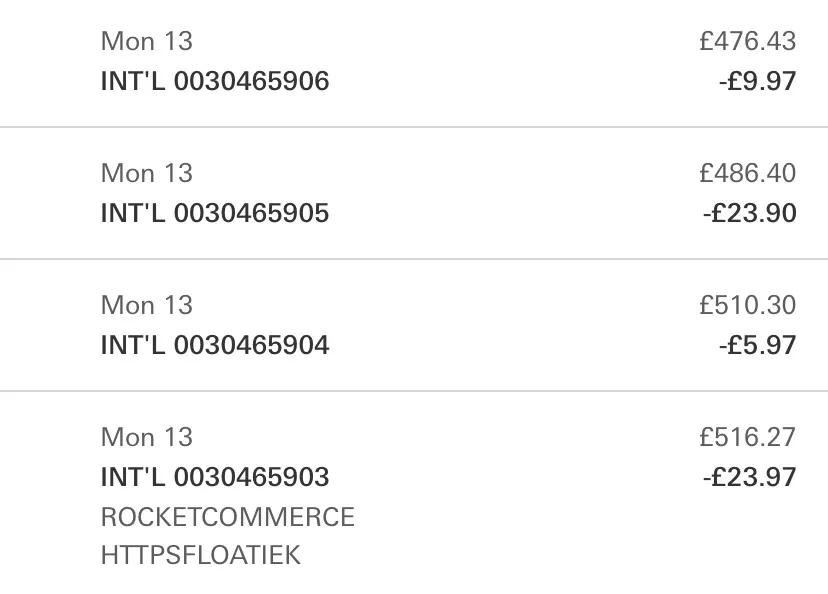This screenshot has width=828, height=594.
Task: Tap Mon 13 date above 0030465904
Action: [147, 305]
